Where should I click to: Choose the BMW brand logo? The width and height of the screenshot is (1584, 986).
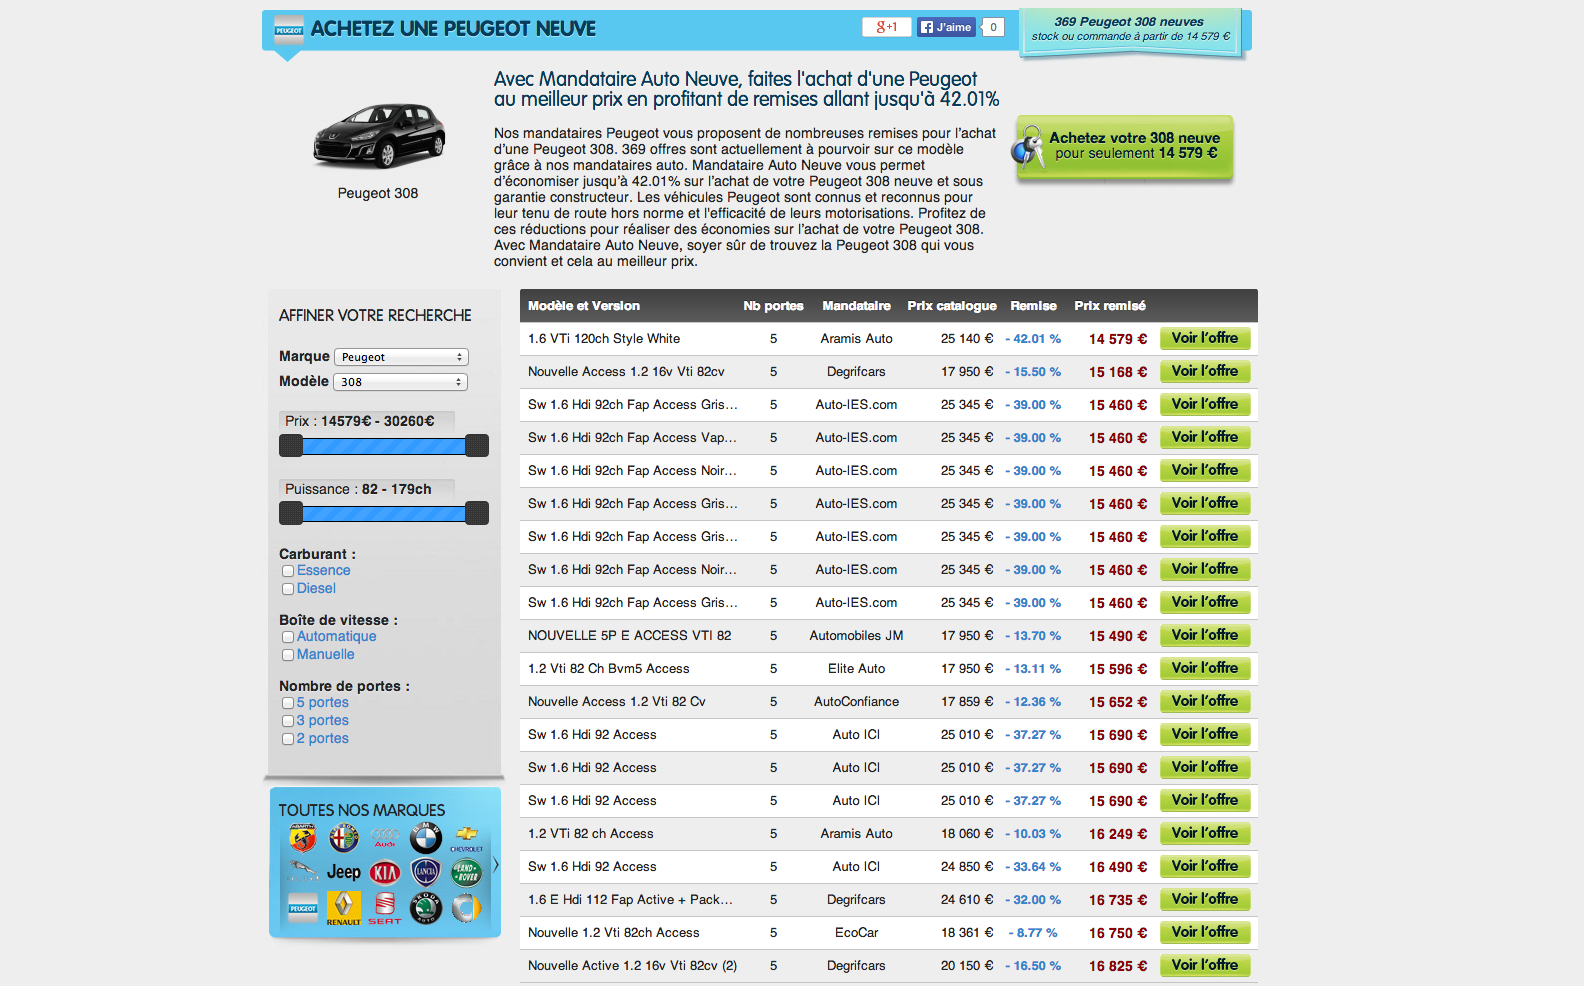[x=426, y=838]
